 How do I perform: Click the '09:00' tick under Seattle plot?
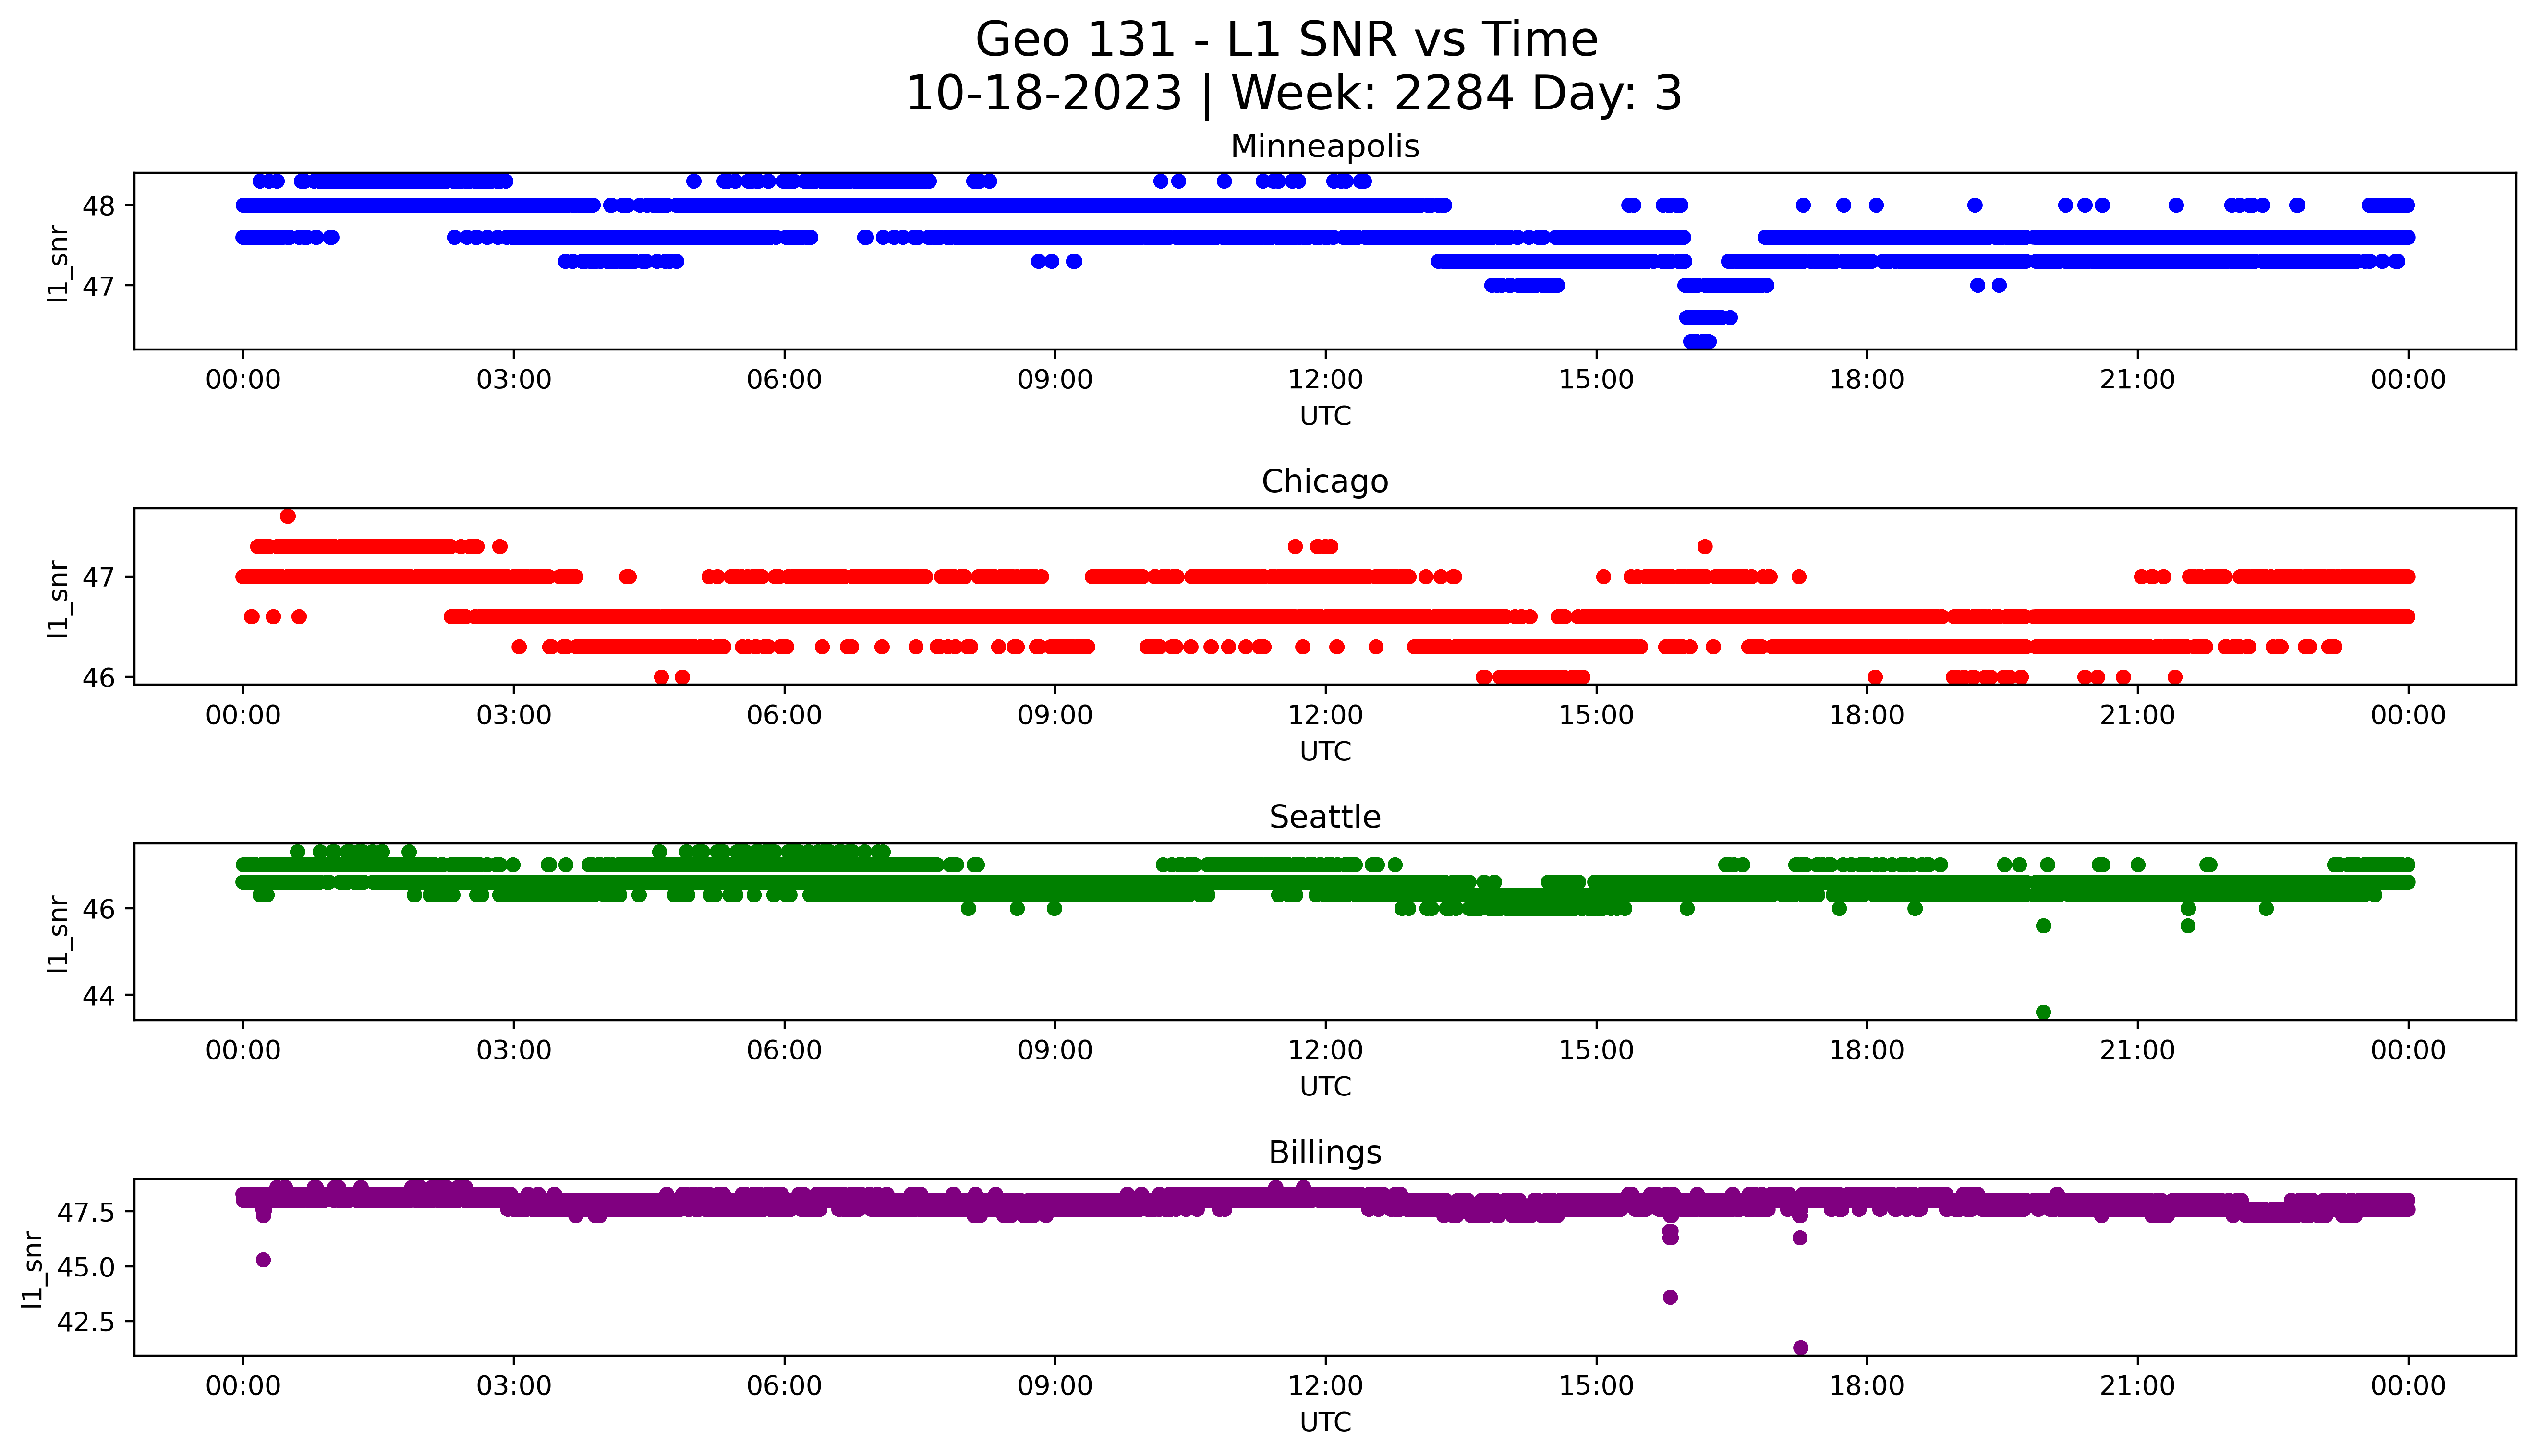pyautogui.click(x=1055, y=1050)
